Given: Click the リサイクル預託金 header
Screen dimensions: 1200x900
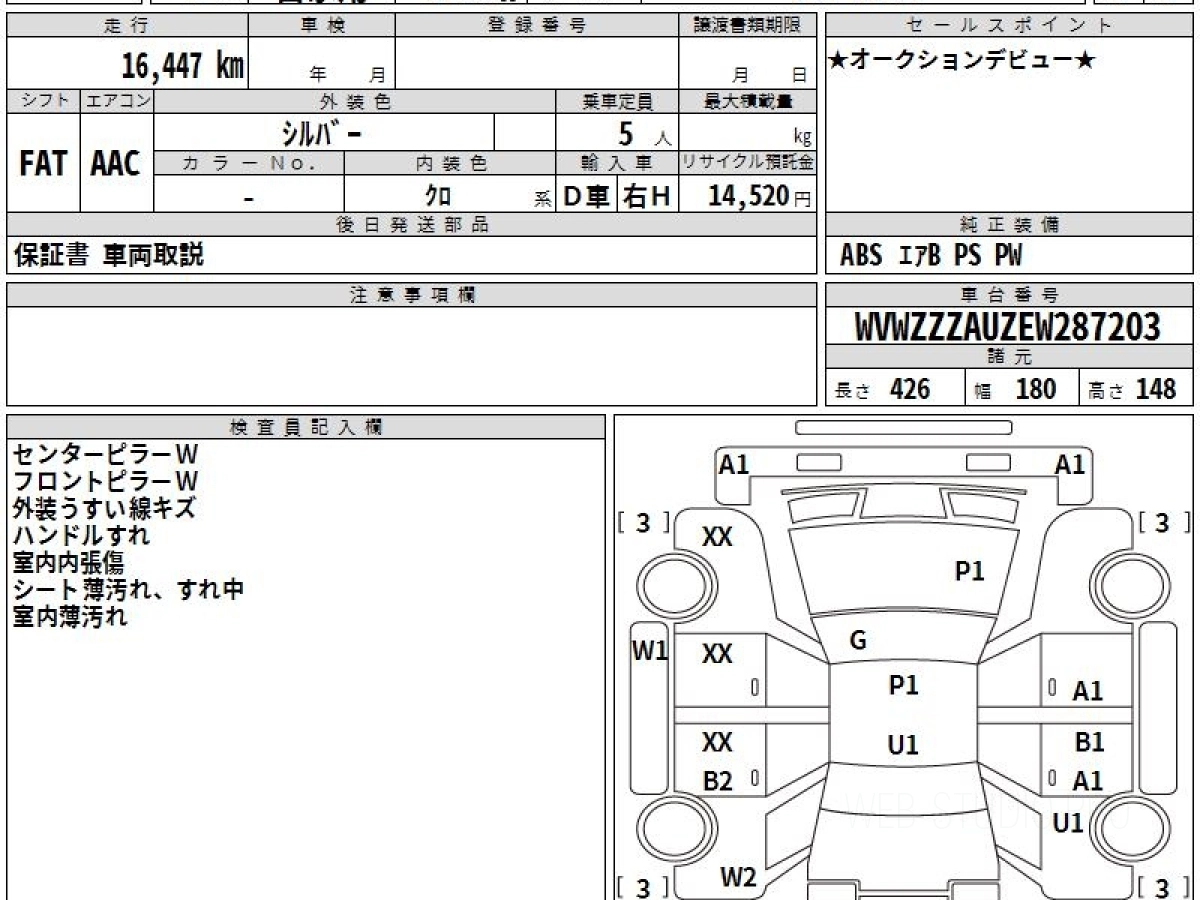Looking at the screenshot, I should click(x=748, y=164).
